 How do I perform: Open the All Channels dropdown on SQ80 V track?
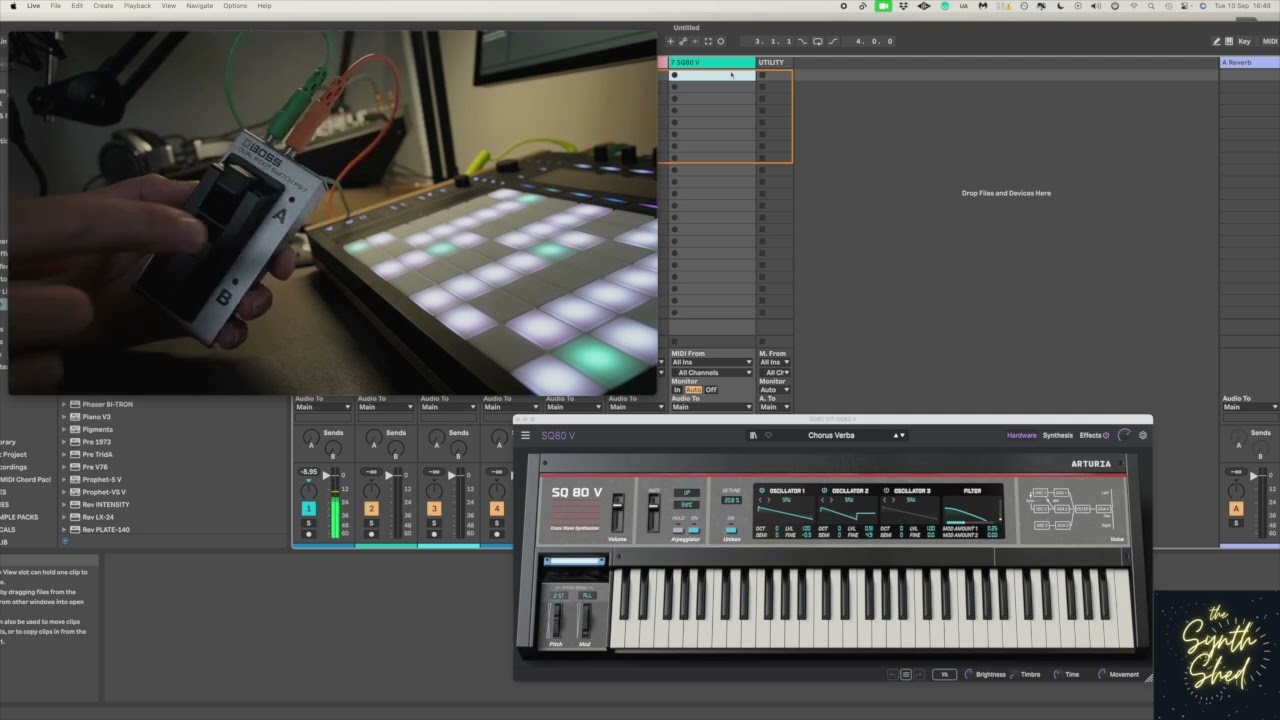tap(712, 372)
